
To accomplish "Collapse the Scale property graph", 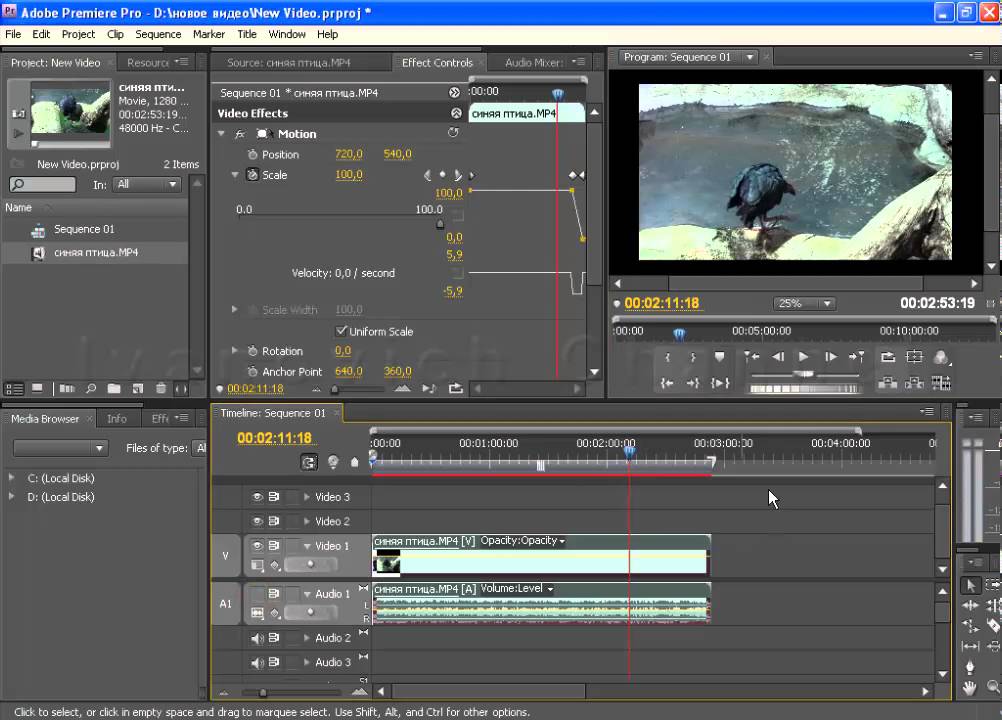I will pos(235,174).
